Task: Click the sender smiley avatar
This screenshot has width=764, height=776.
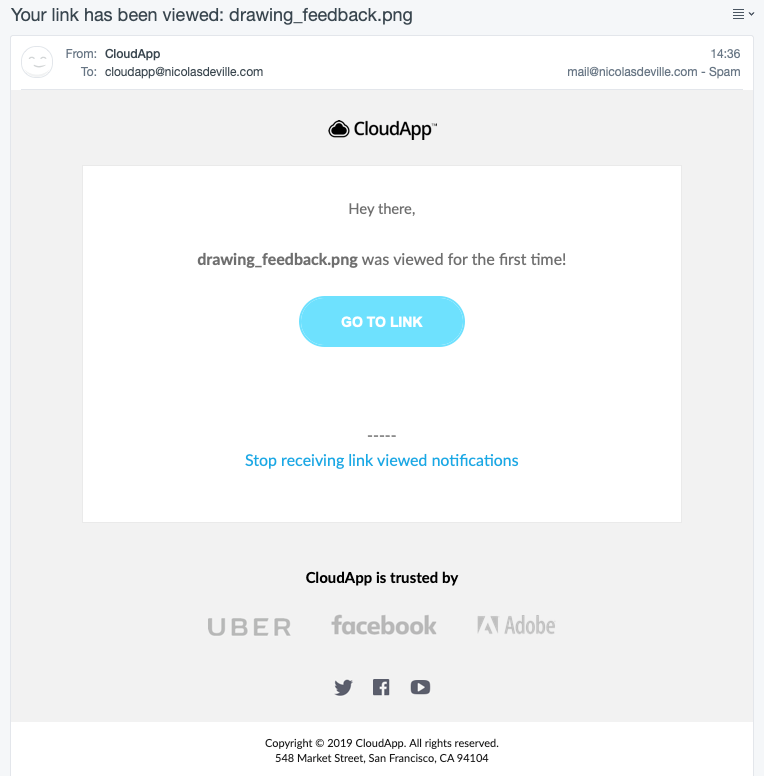Action: coord(37,62)
